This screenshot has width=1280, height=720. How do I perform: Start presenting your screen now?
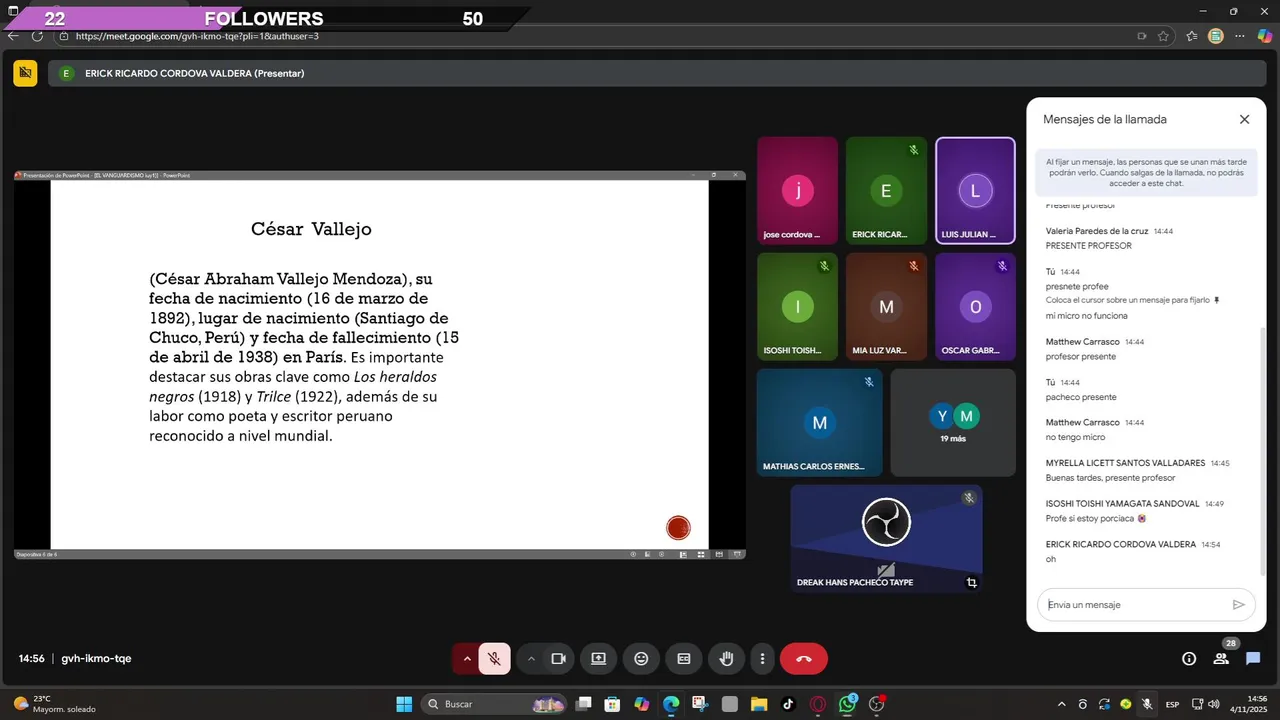pyautogui.click(x=598, y=658)
